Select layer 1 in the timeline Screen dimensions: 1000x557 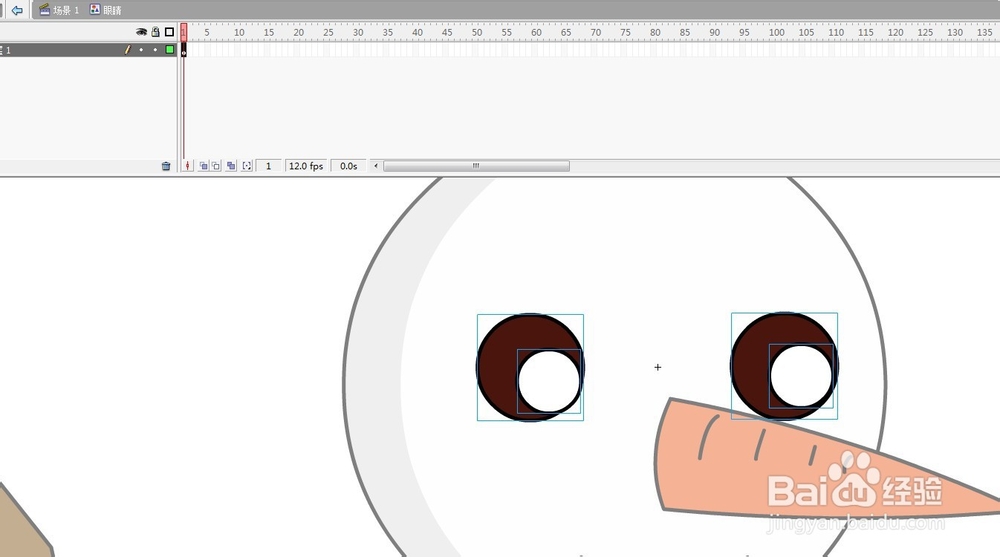click(x=87, y=50)
